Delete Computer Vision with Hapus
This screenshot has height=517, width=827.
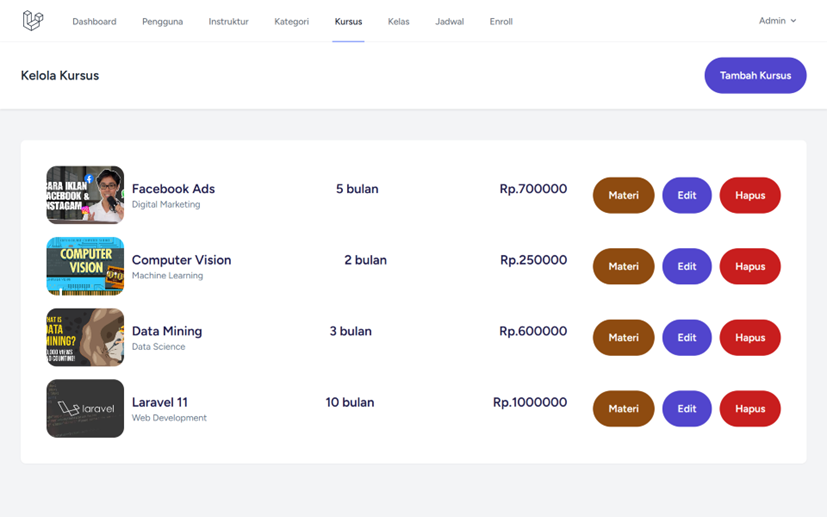click(x=750, y=266)
